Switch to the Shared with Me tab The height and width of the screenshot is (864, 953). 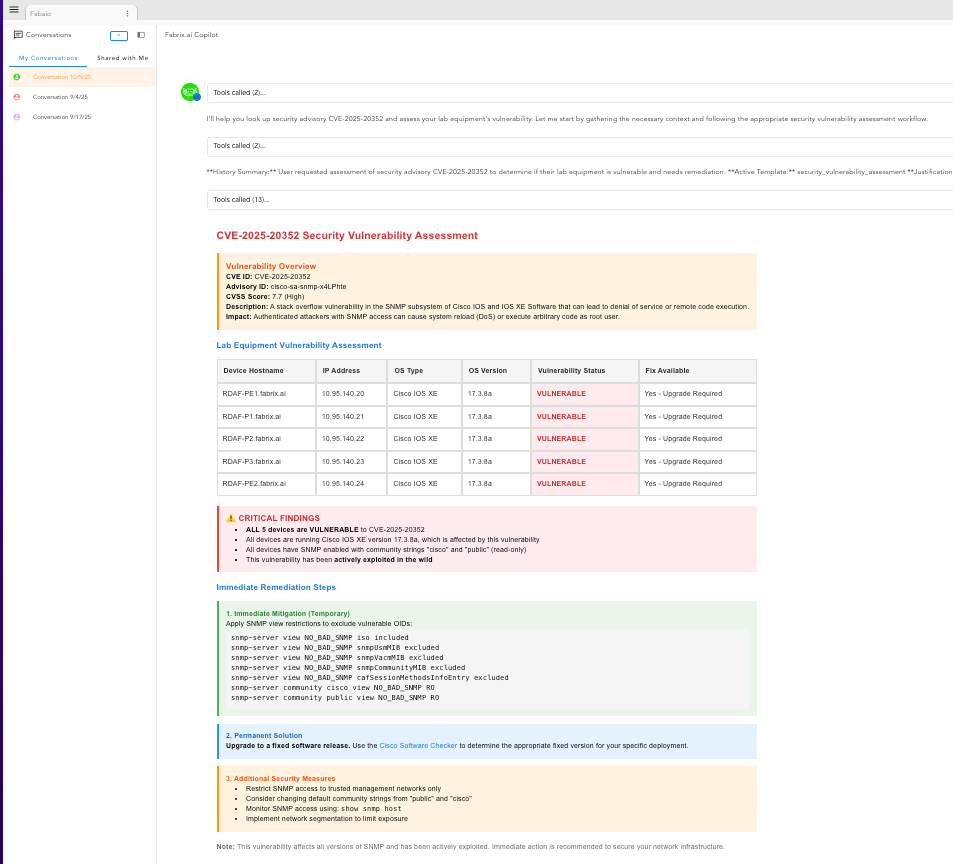click(122, 58)
